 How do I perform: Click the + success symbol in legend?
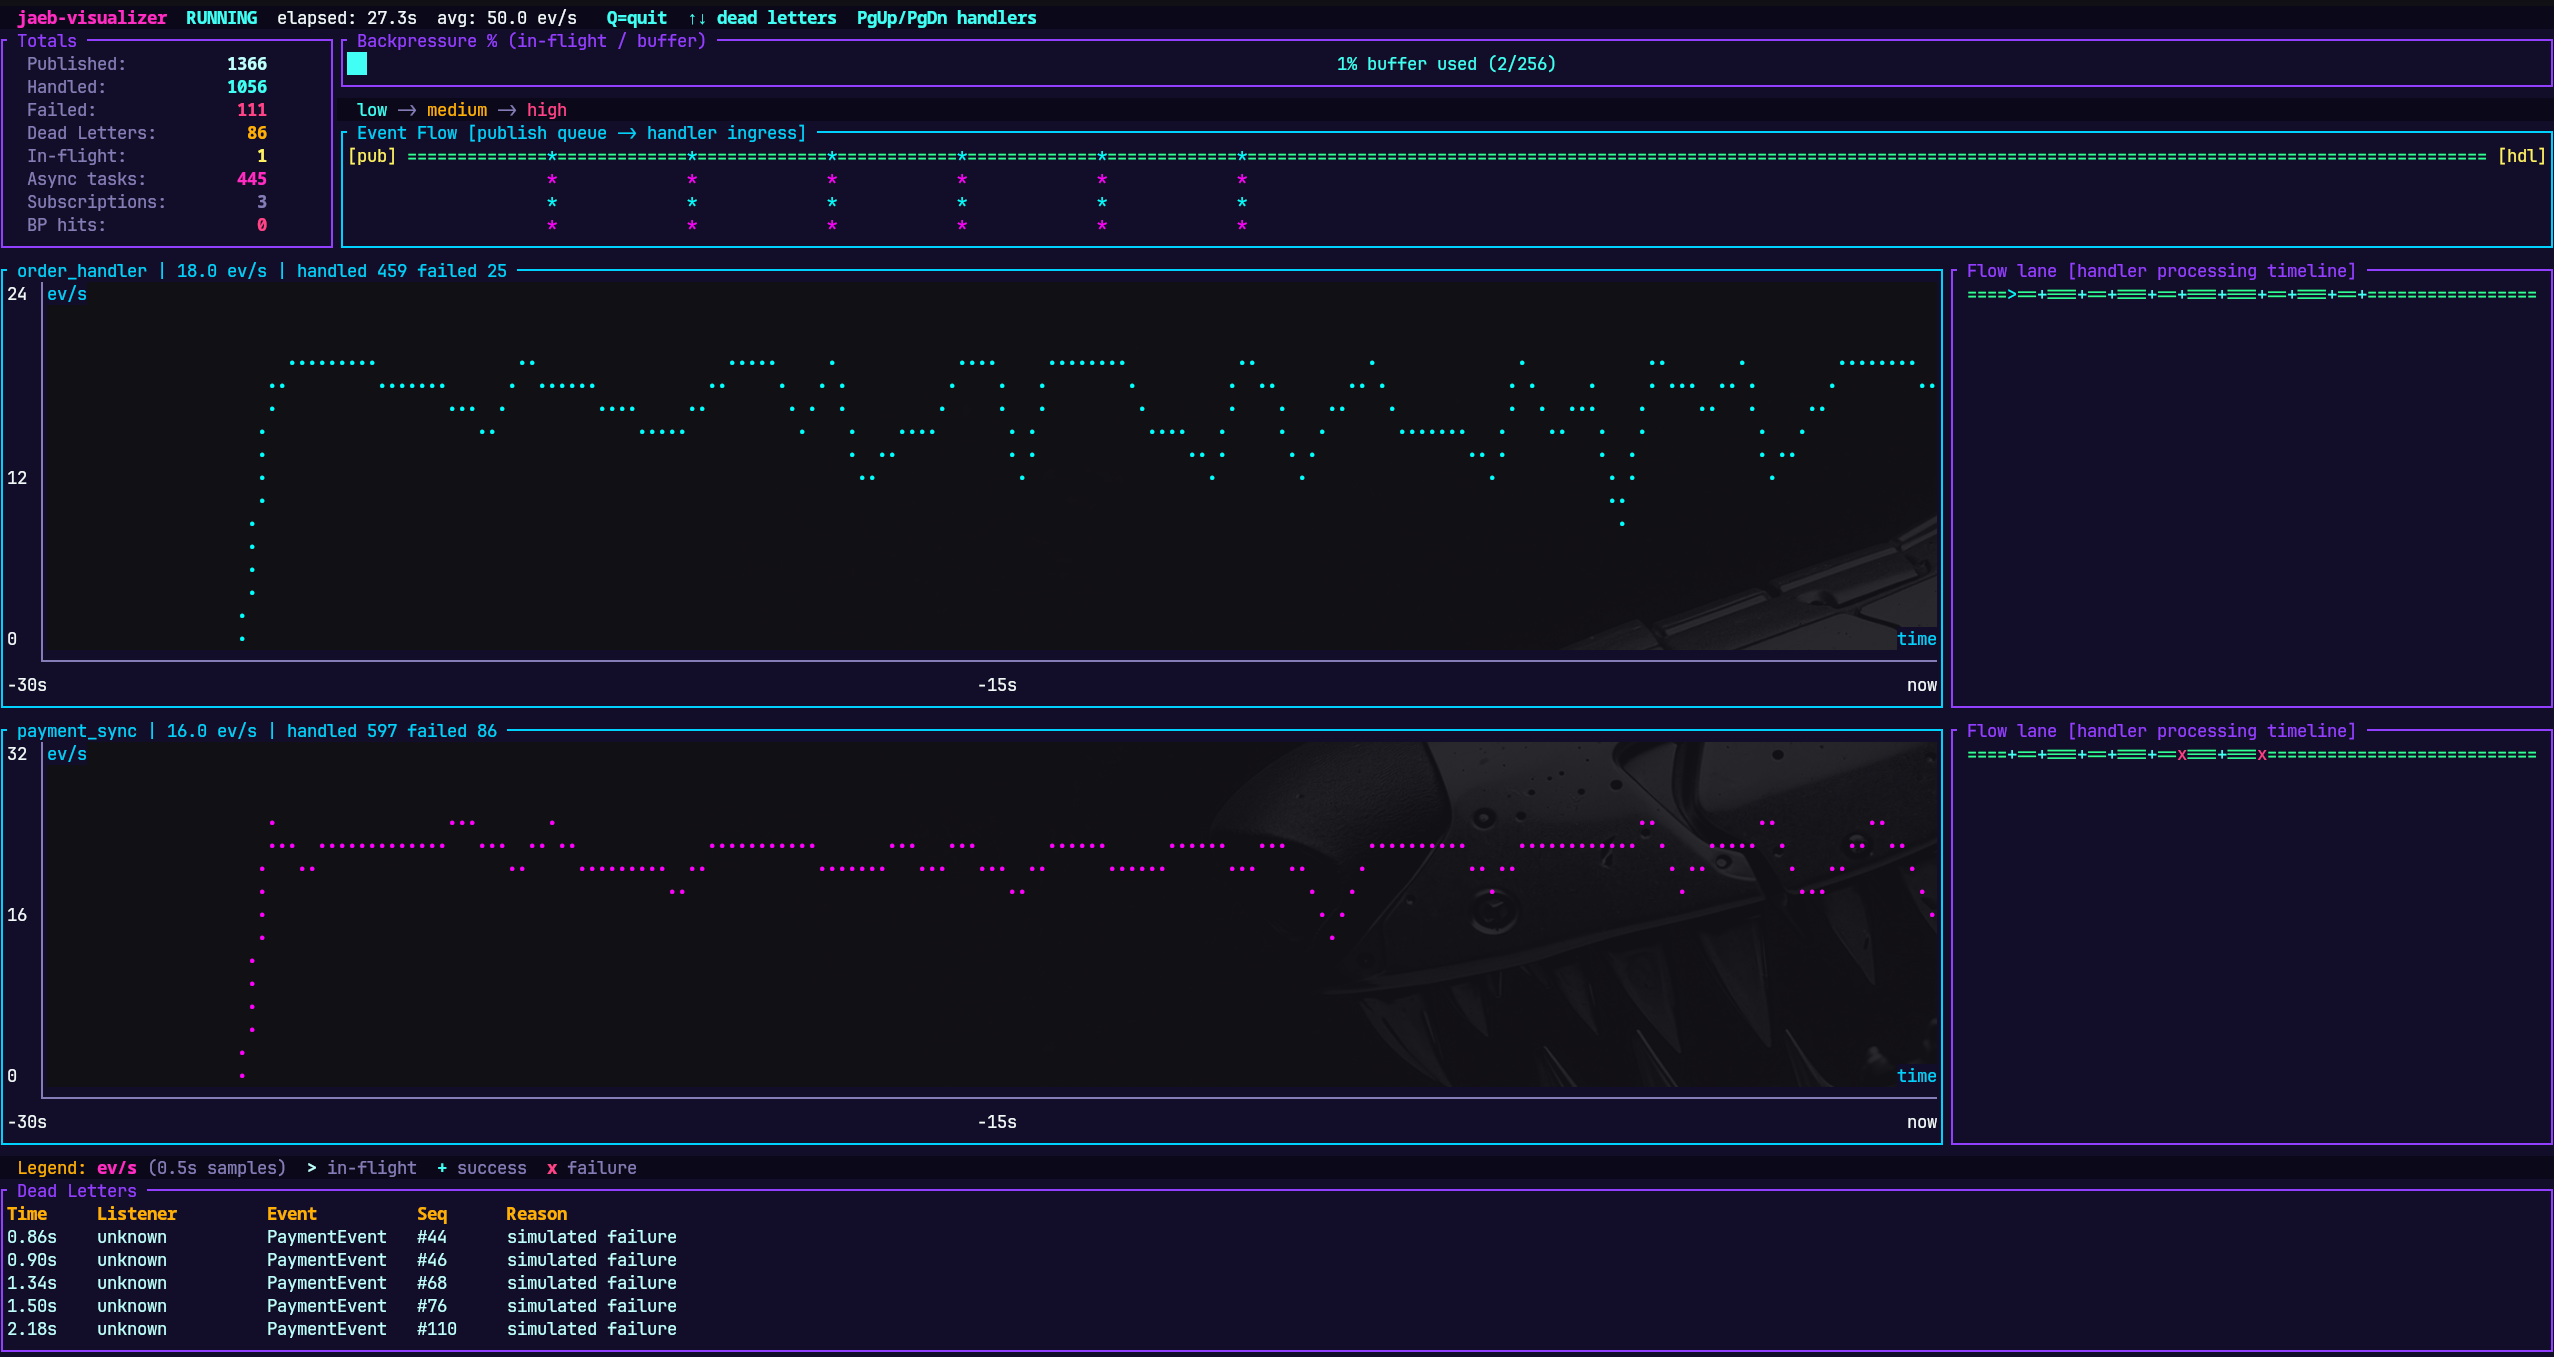click(442, 1168)
